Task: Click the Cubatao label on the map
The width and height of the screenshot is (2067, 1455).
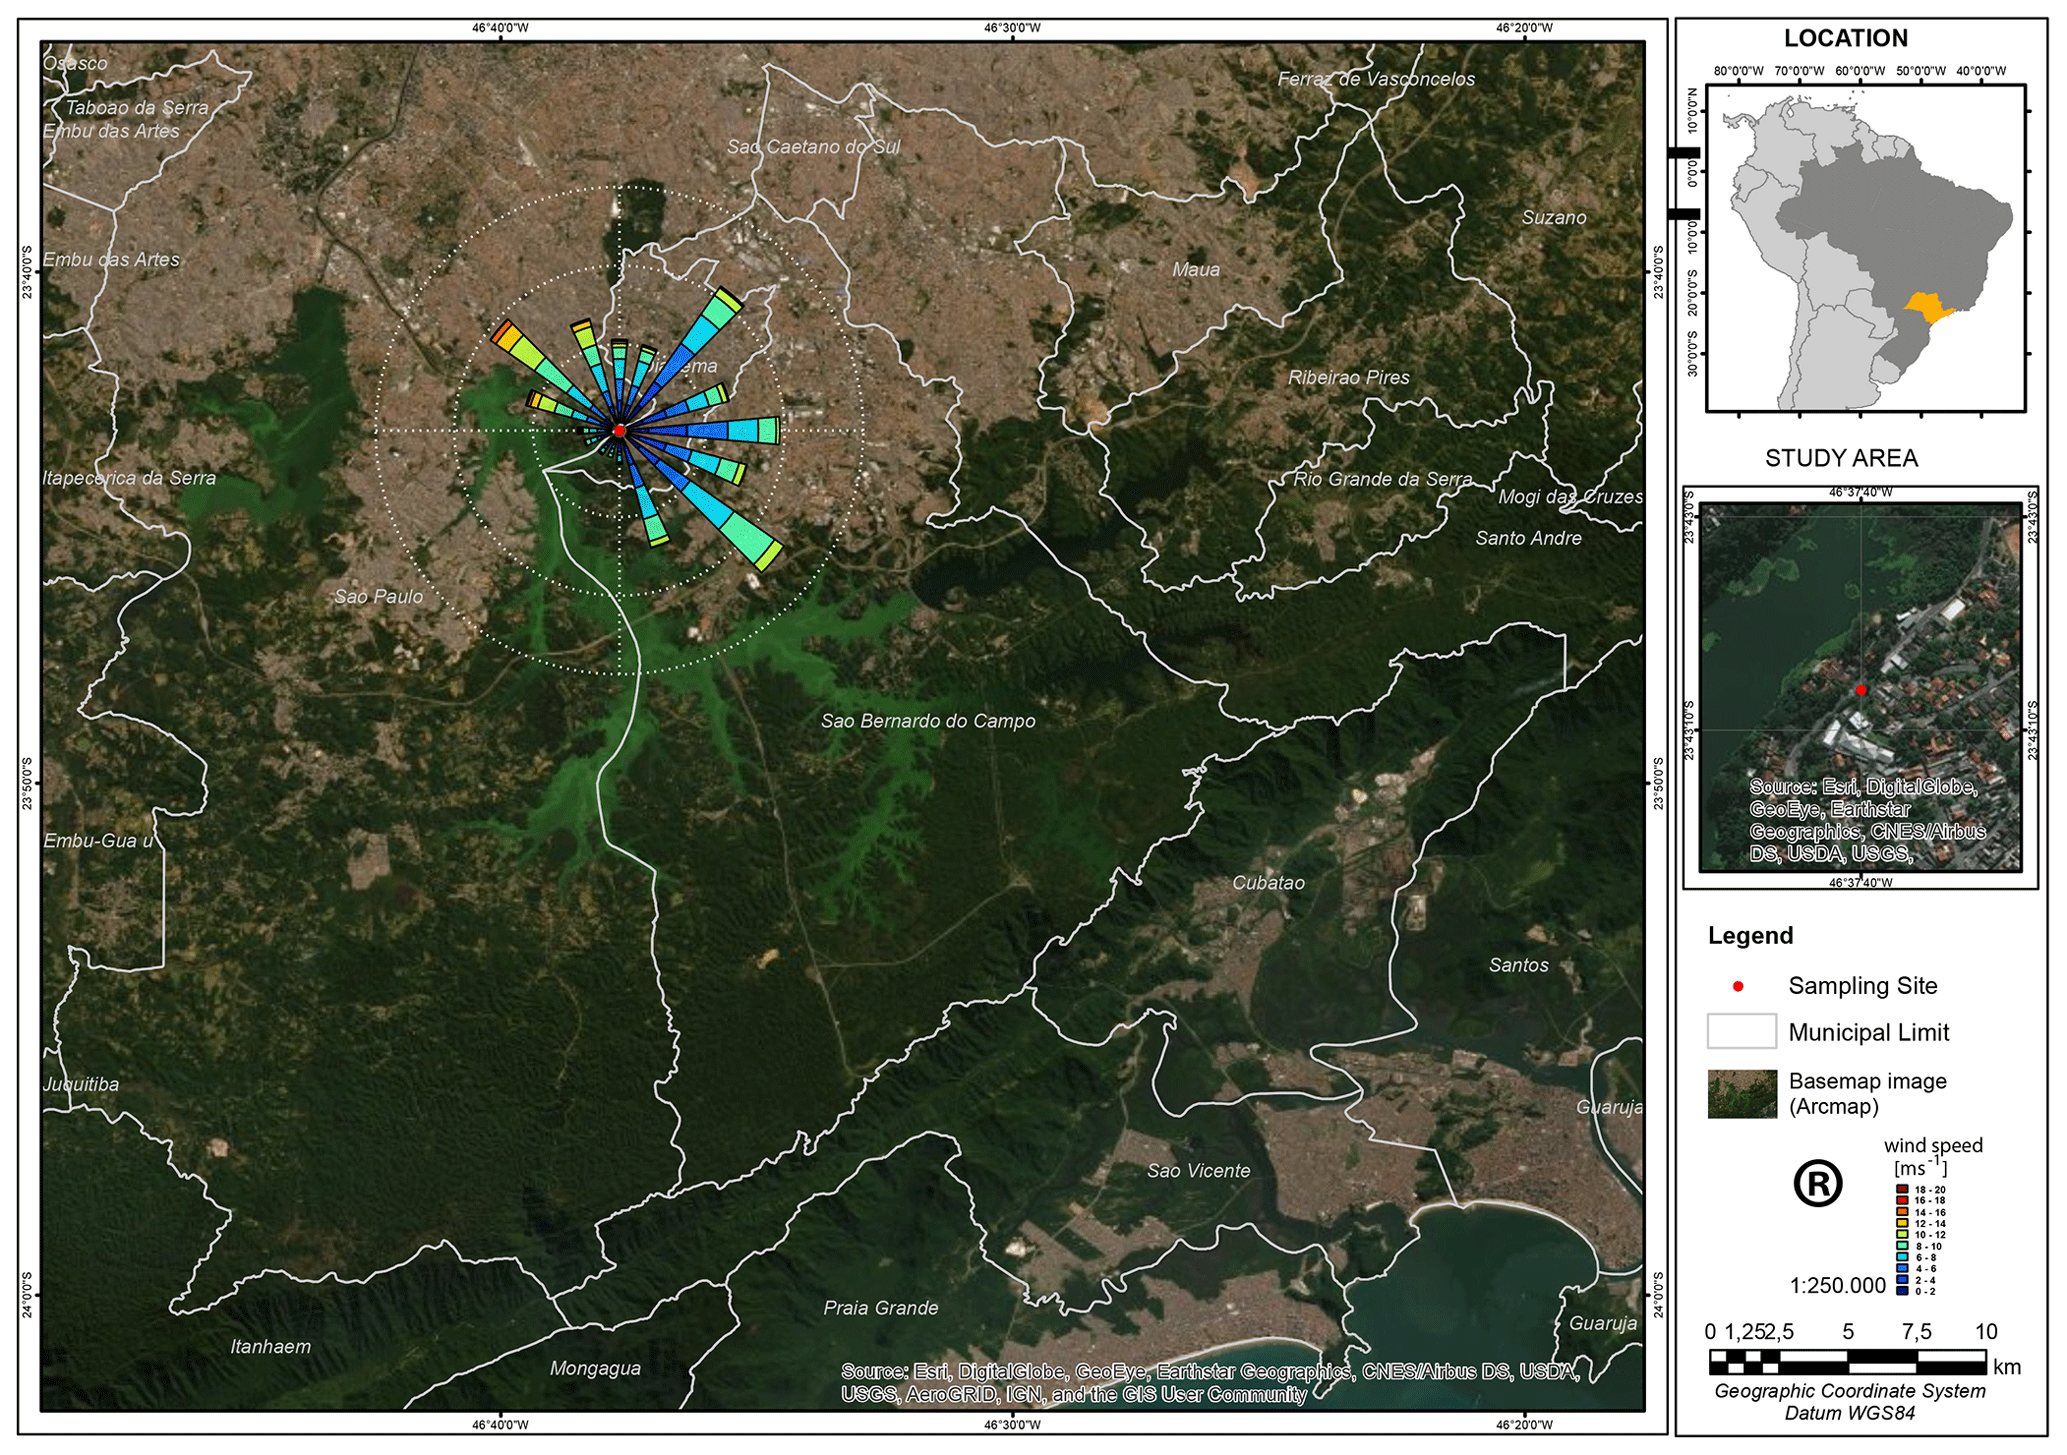Action: pyautogui.click(x=1268, y=883)
